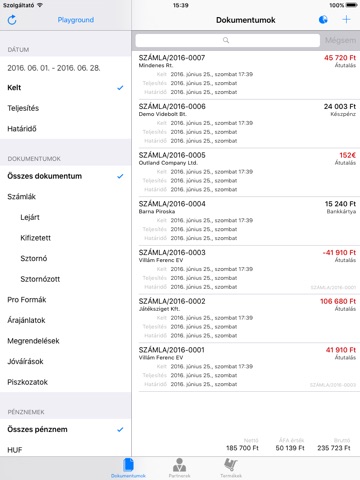
Task: Open the date range 2016. 06. 01. selector
Action: [x=65, y=68]
